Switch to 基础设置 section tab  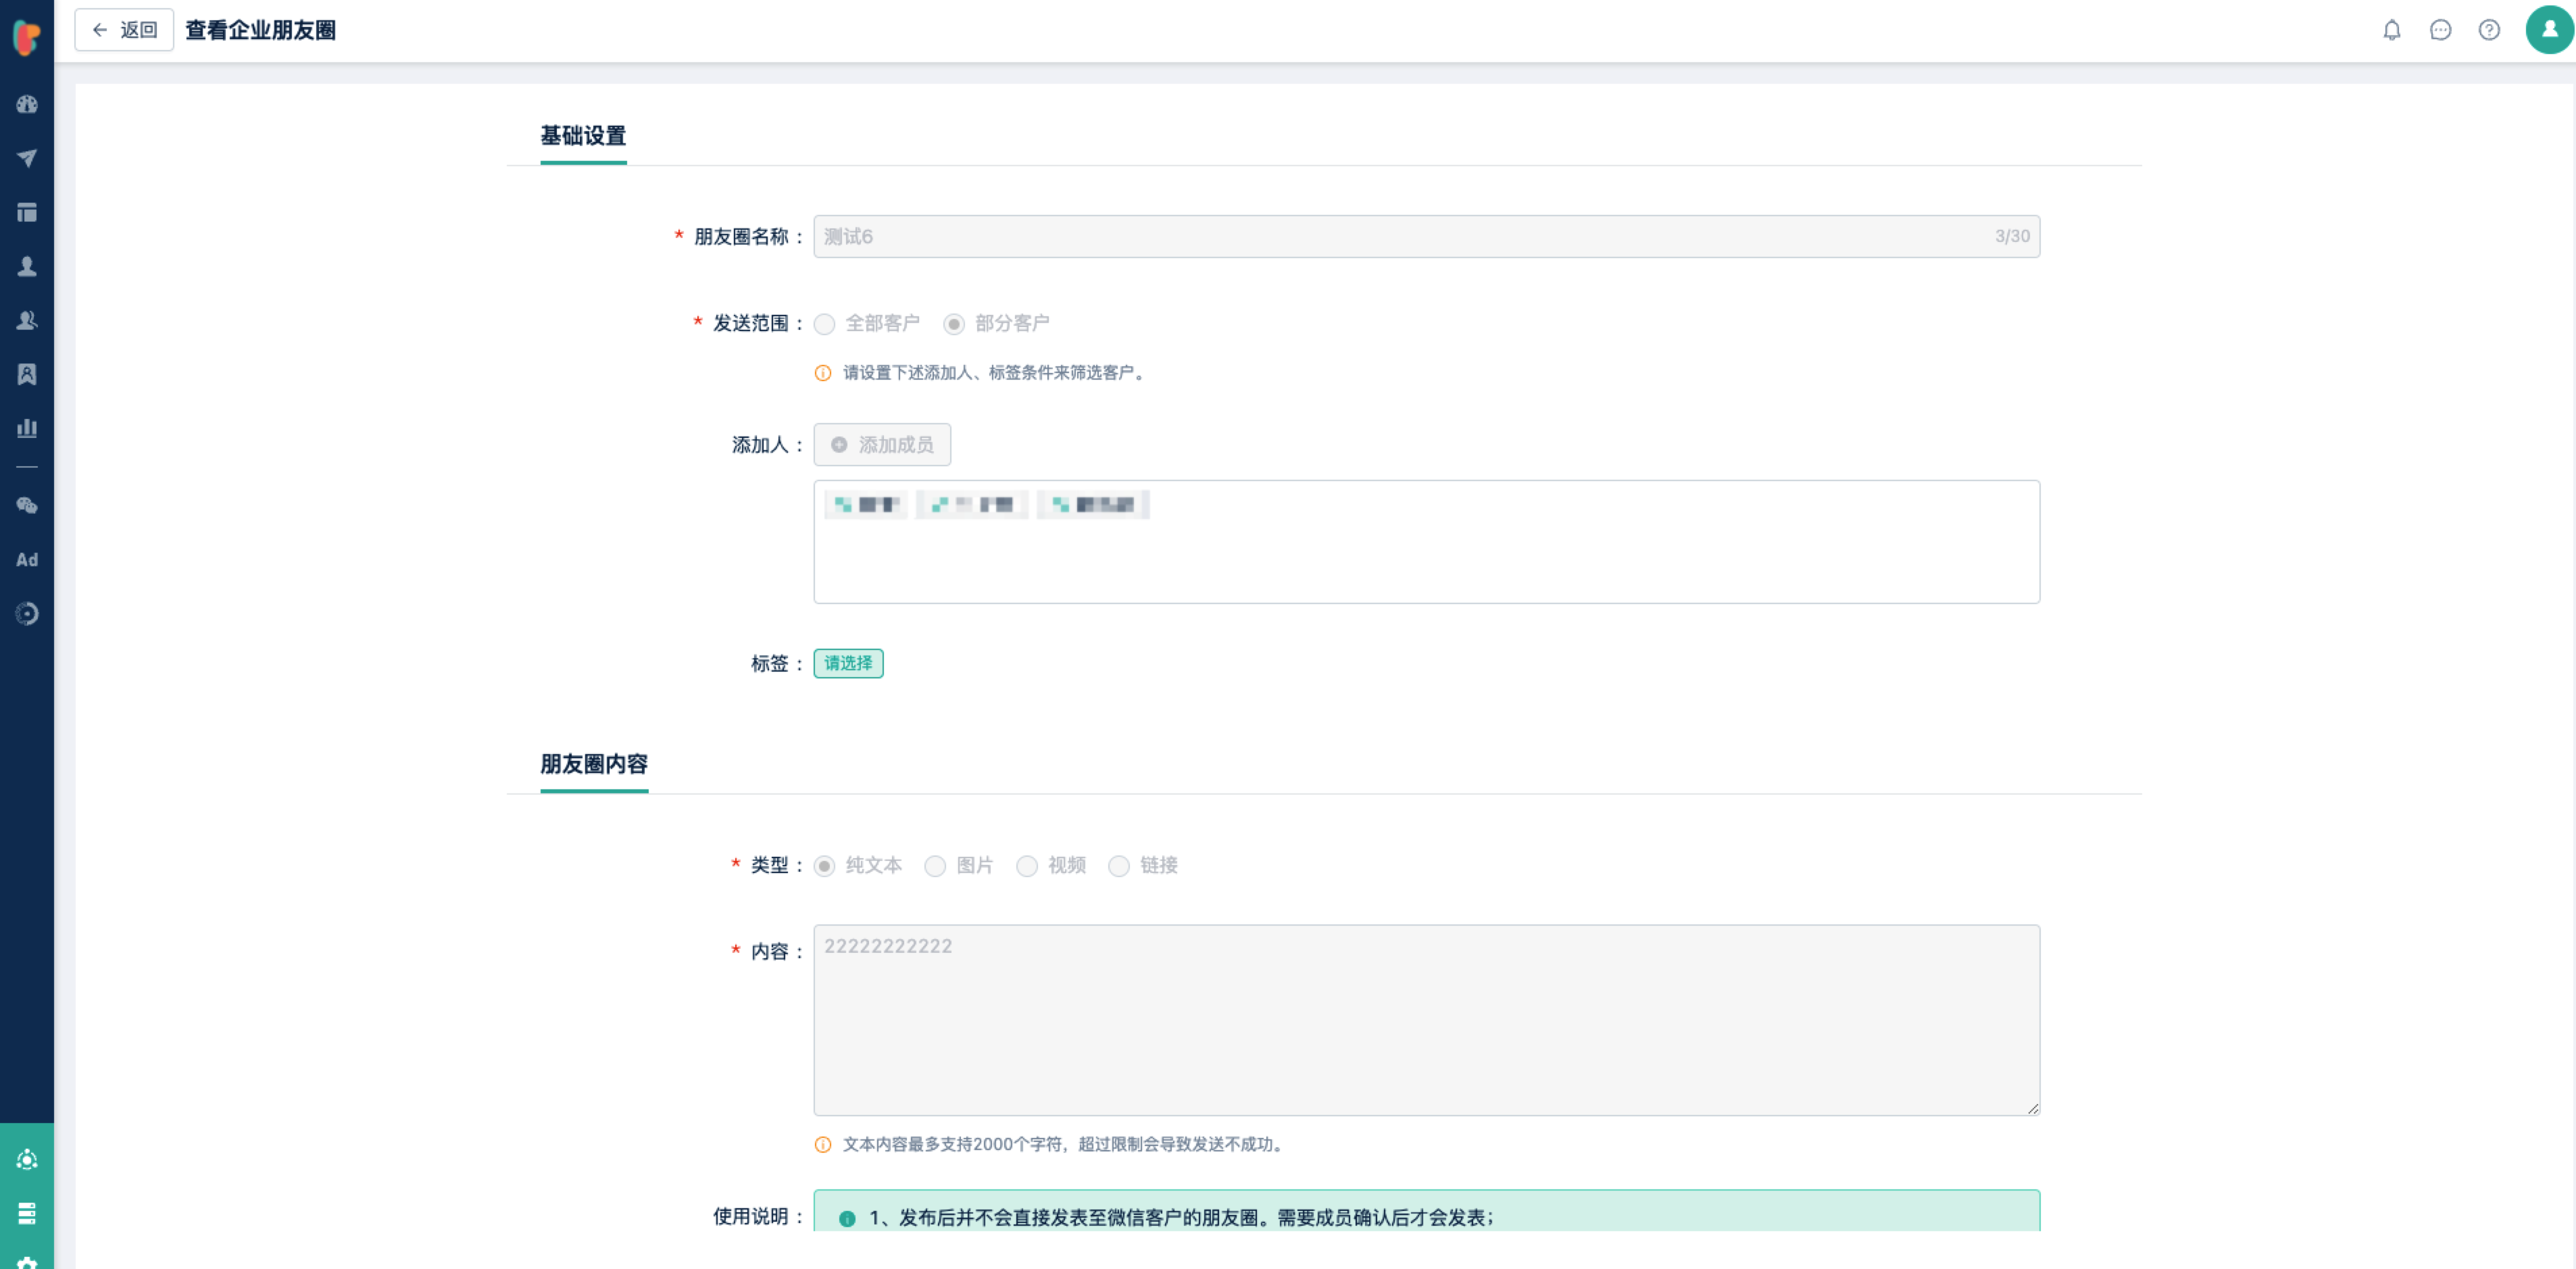583,136
